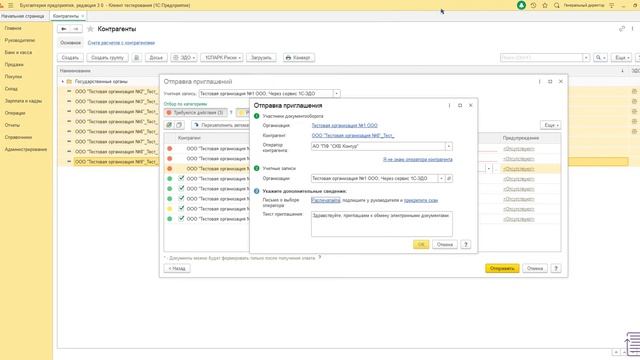The image size is (640, 360).
Task: Select Основное subtab of Контрагенты
Action: point(70,42)
